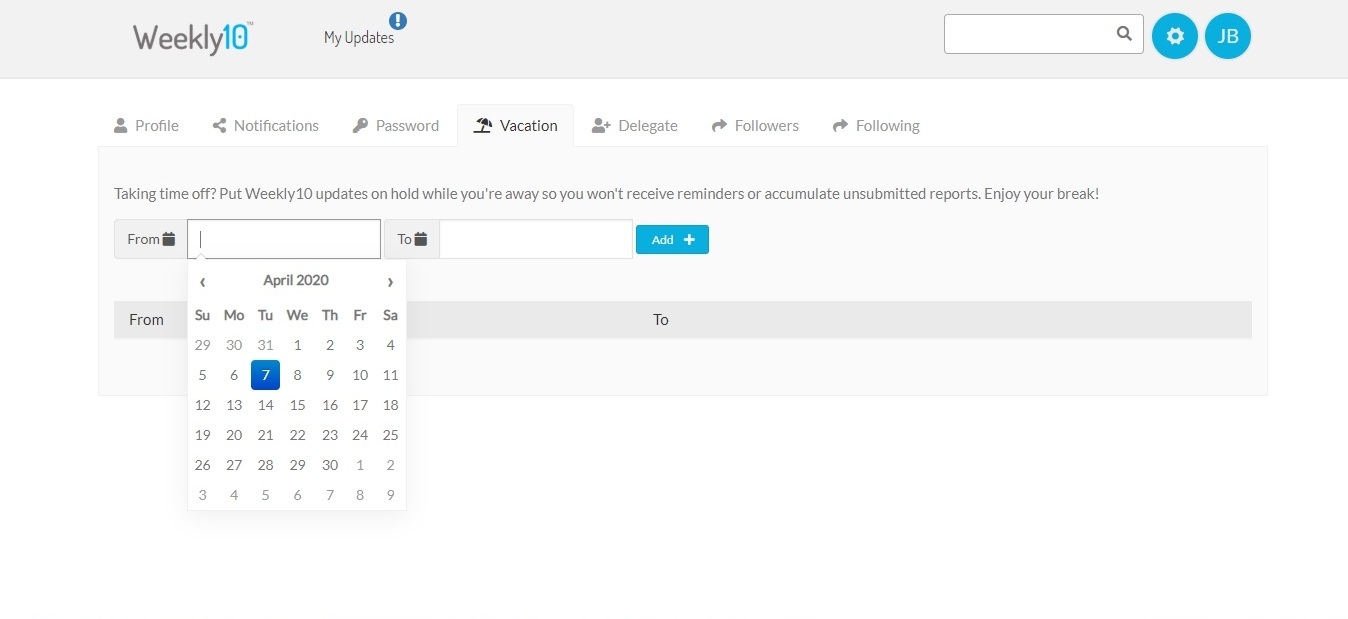The image size is (1348, 619).
Task: Go to previous month in calendar
Action: click(203, 281)
